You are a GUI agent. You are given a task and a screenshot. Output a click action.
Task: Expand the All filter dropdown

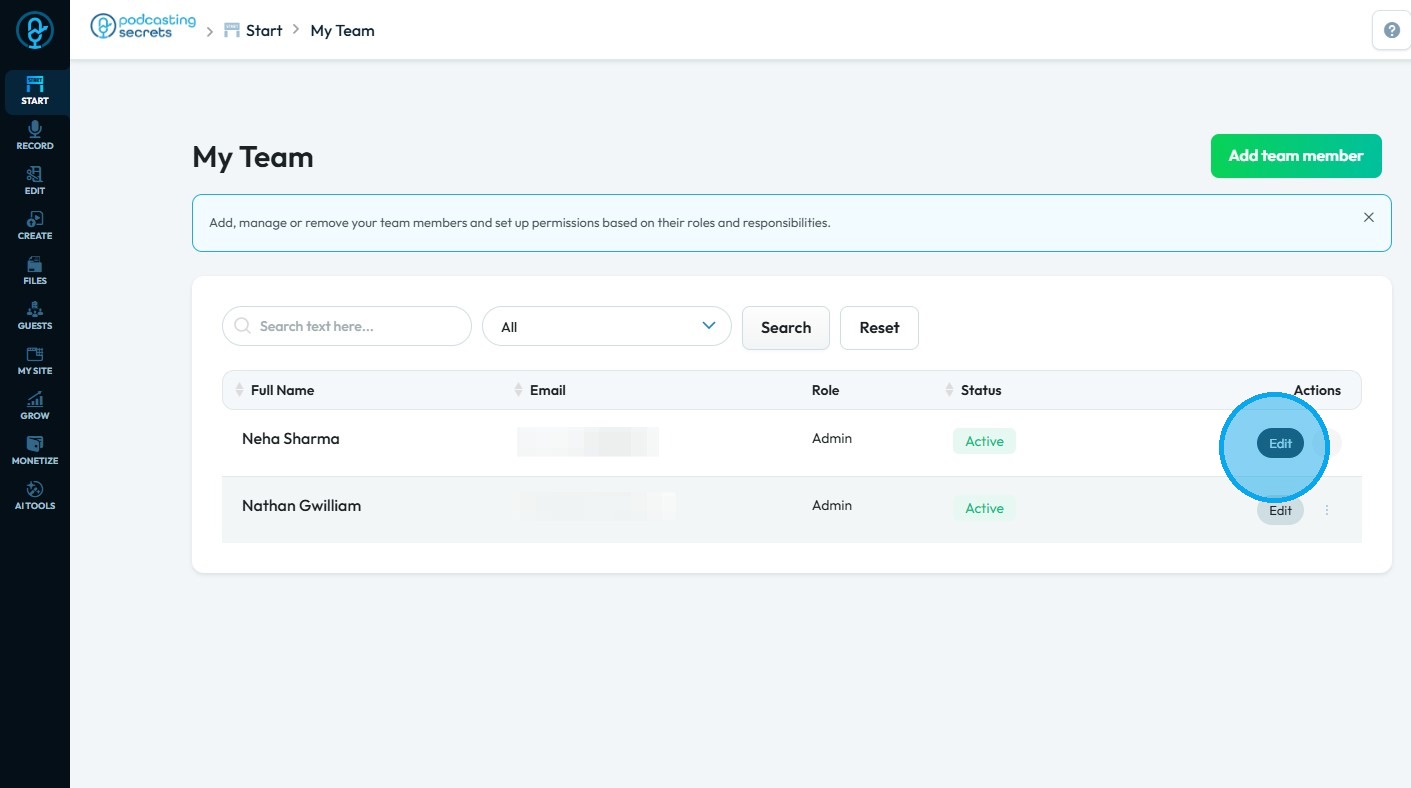606,327
